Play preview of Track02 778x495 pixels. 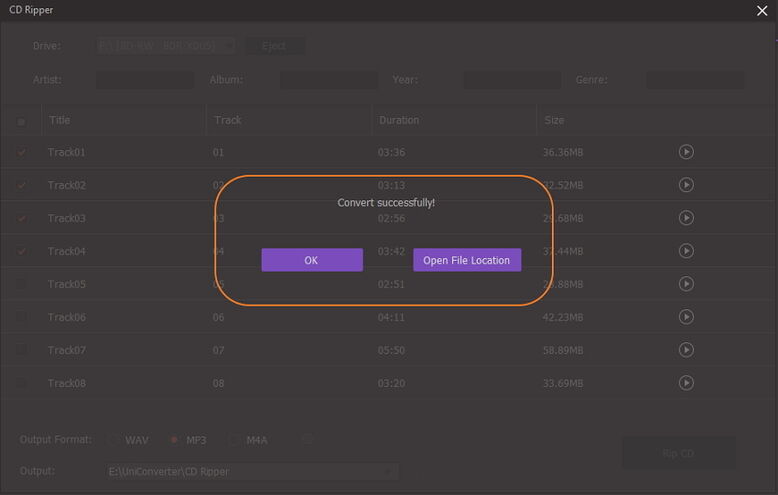[686, 185]
